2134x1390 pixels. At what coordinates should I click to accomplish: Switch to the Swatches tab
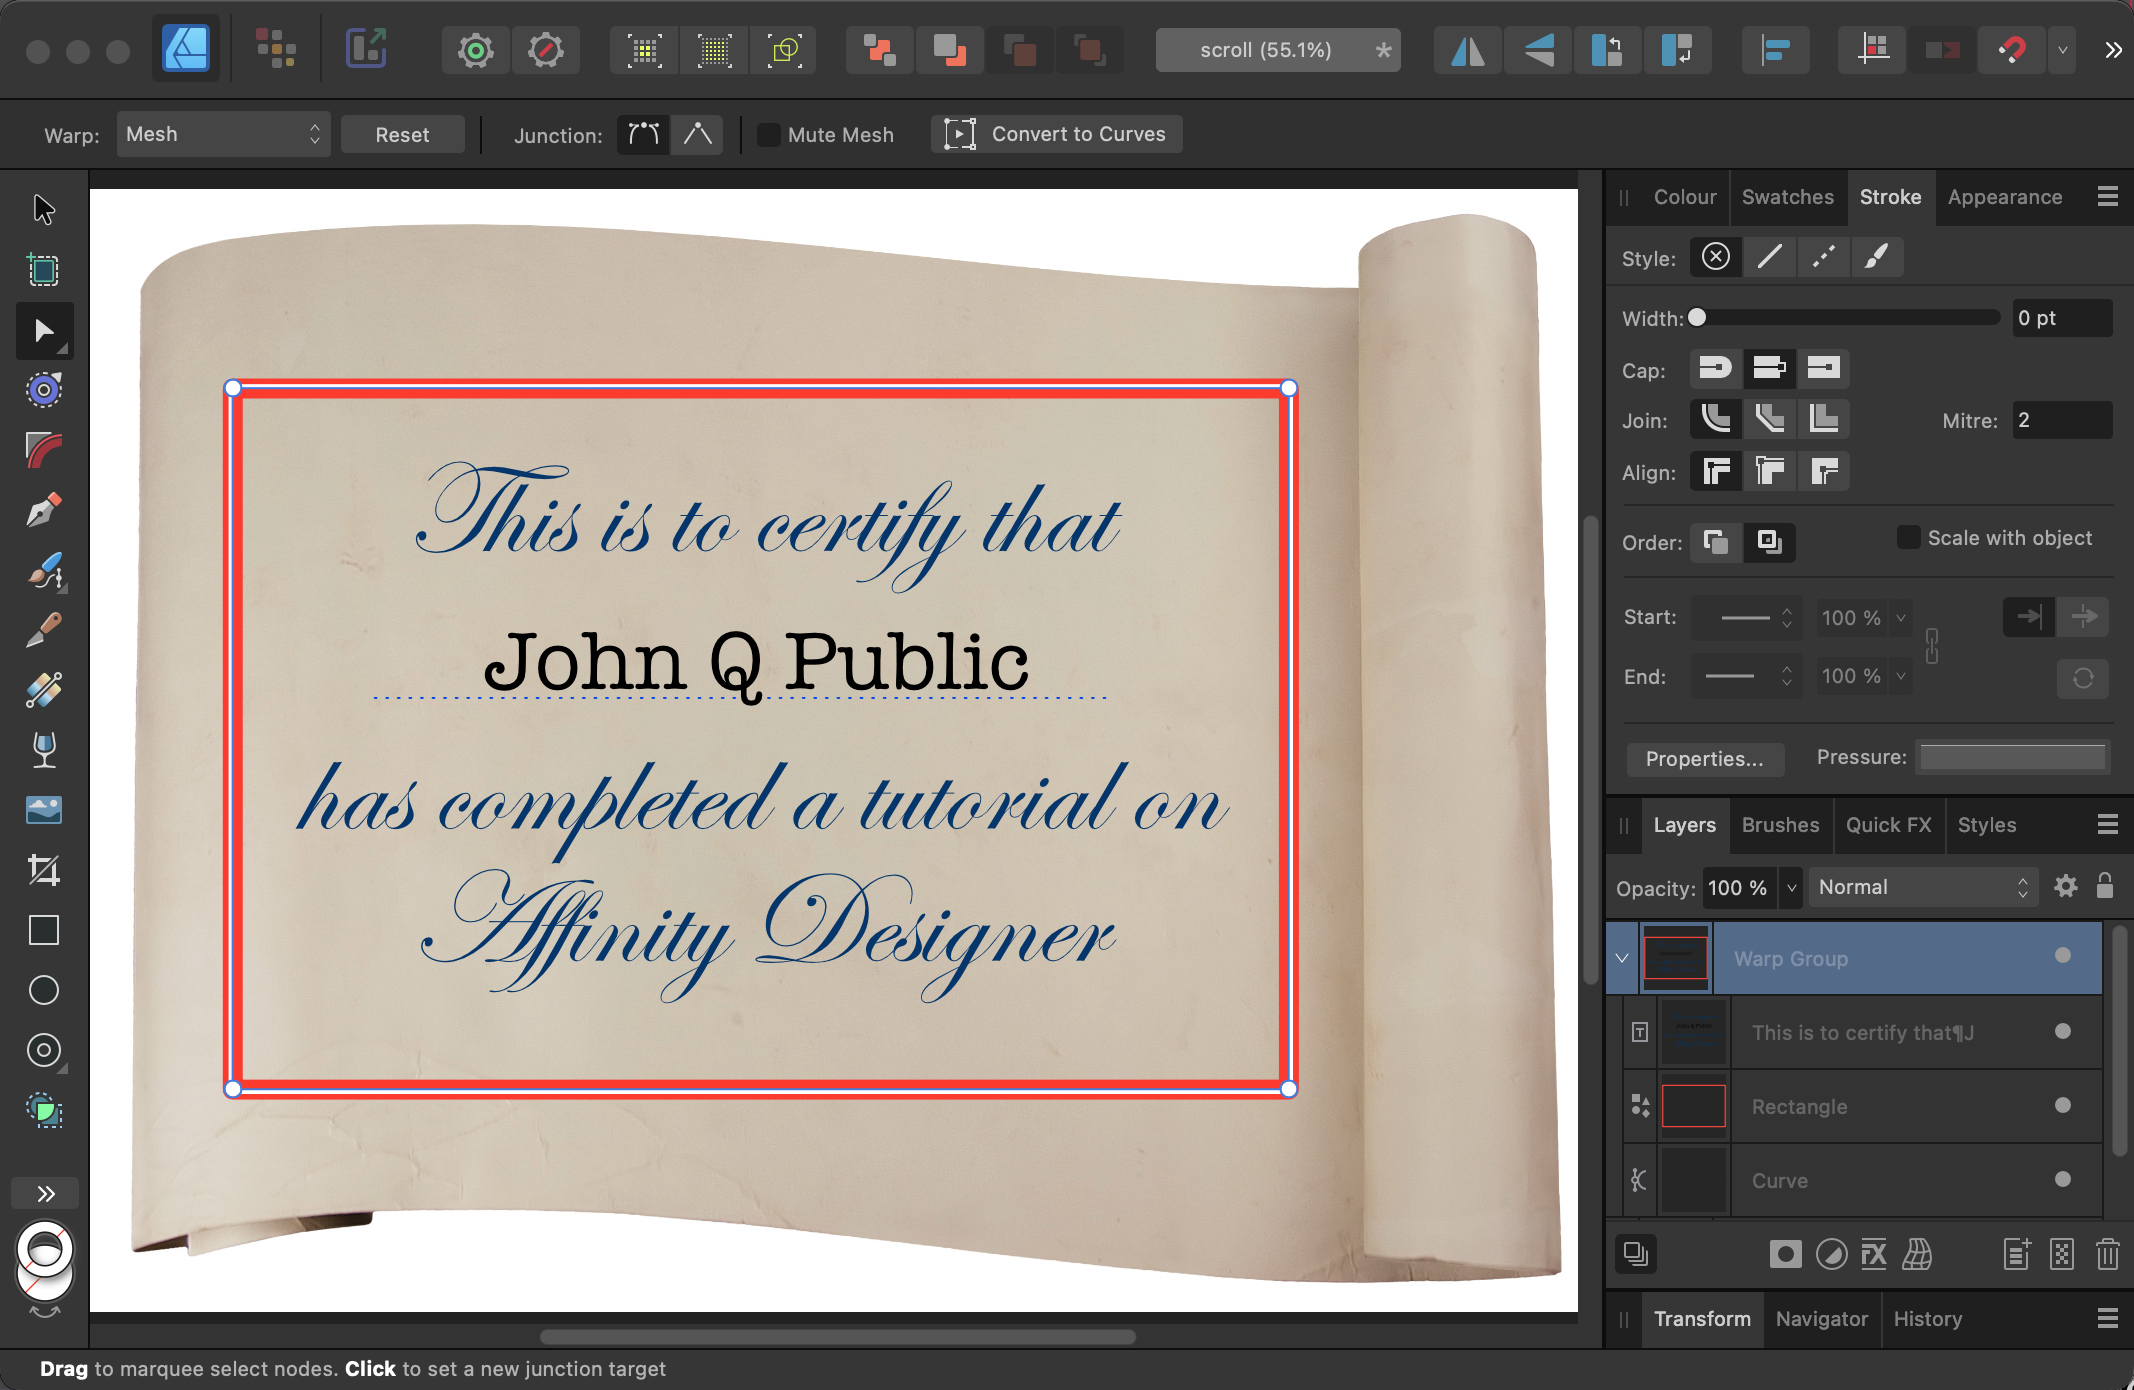1787,197
